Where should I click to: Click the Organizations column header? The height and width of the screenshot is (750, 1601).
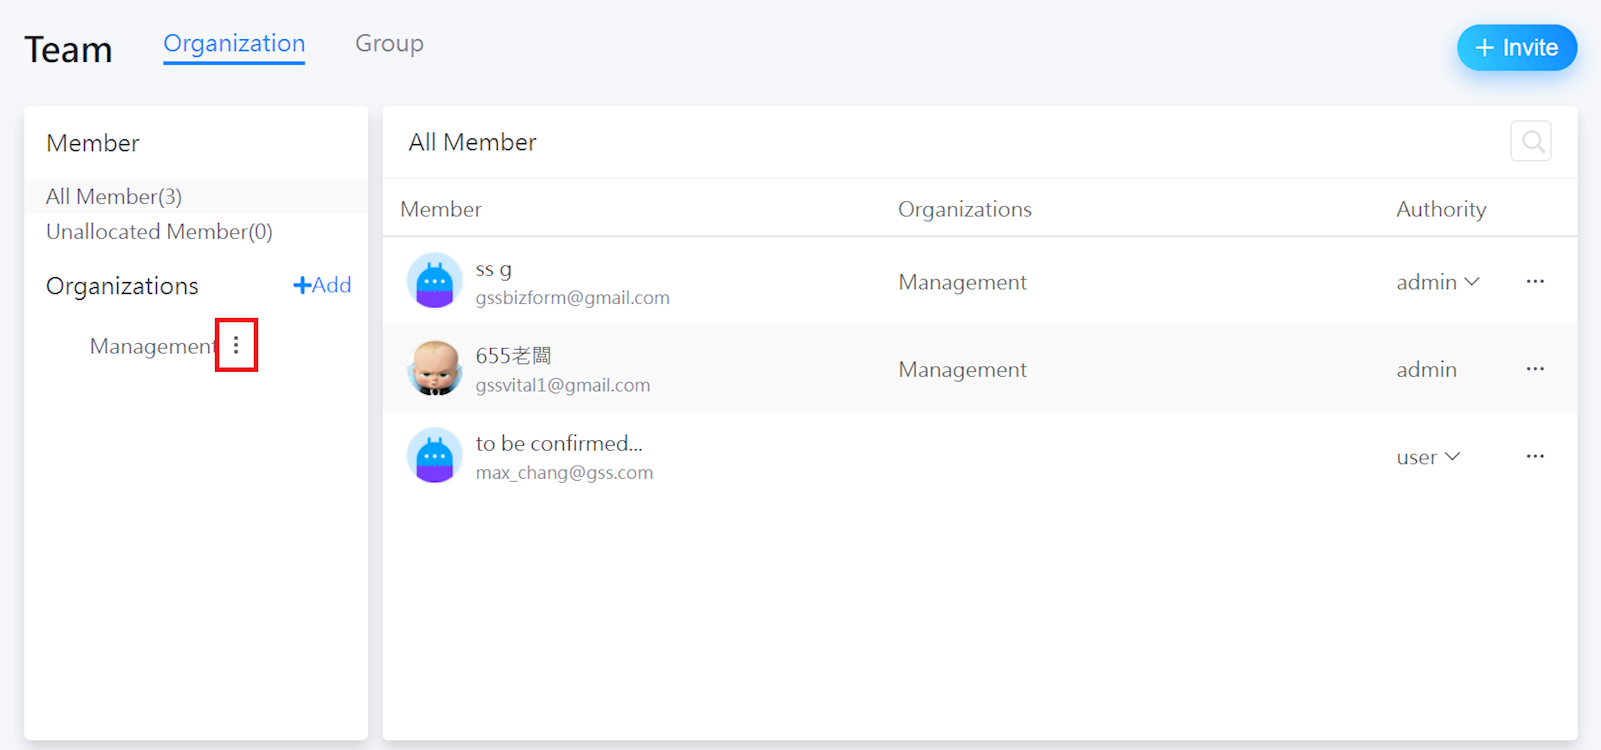click(x=964, y=209)
